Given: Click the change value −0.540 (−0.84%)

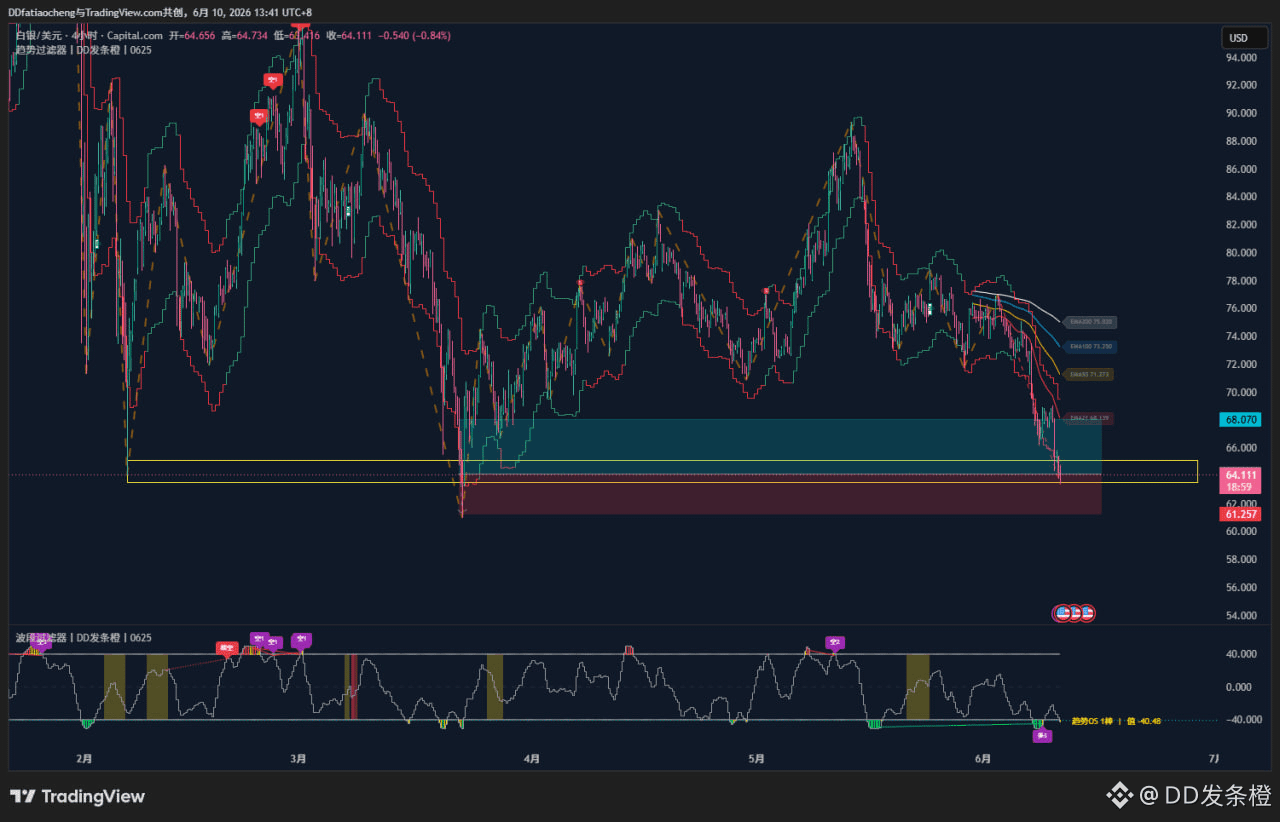Looking at the screenshot, I should tap(414, 35).
